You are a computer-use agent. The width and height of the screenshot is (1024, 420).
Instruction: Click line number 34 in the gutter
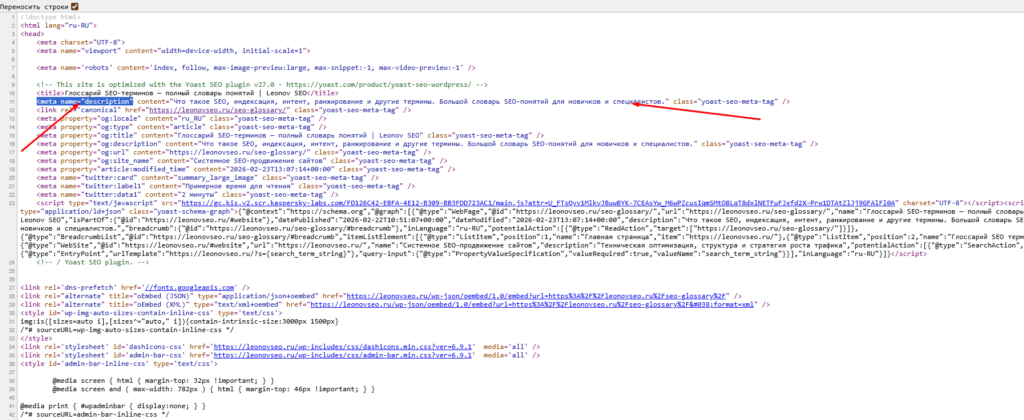(12, 346)
